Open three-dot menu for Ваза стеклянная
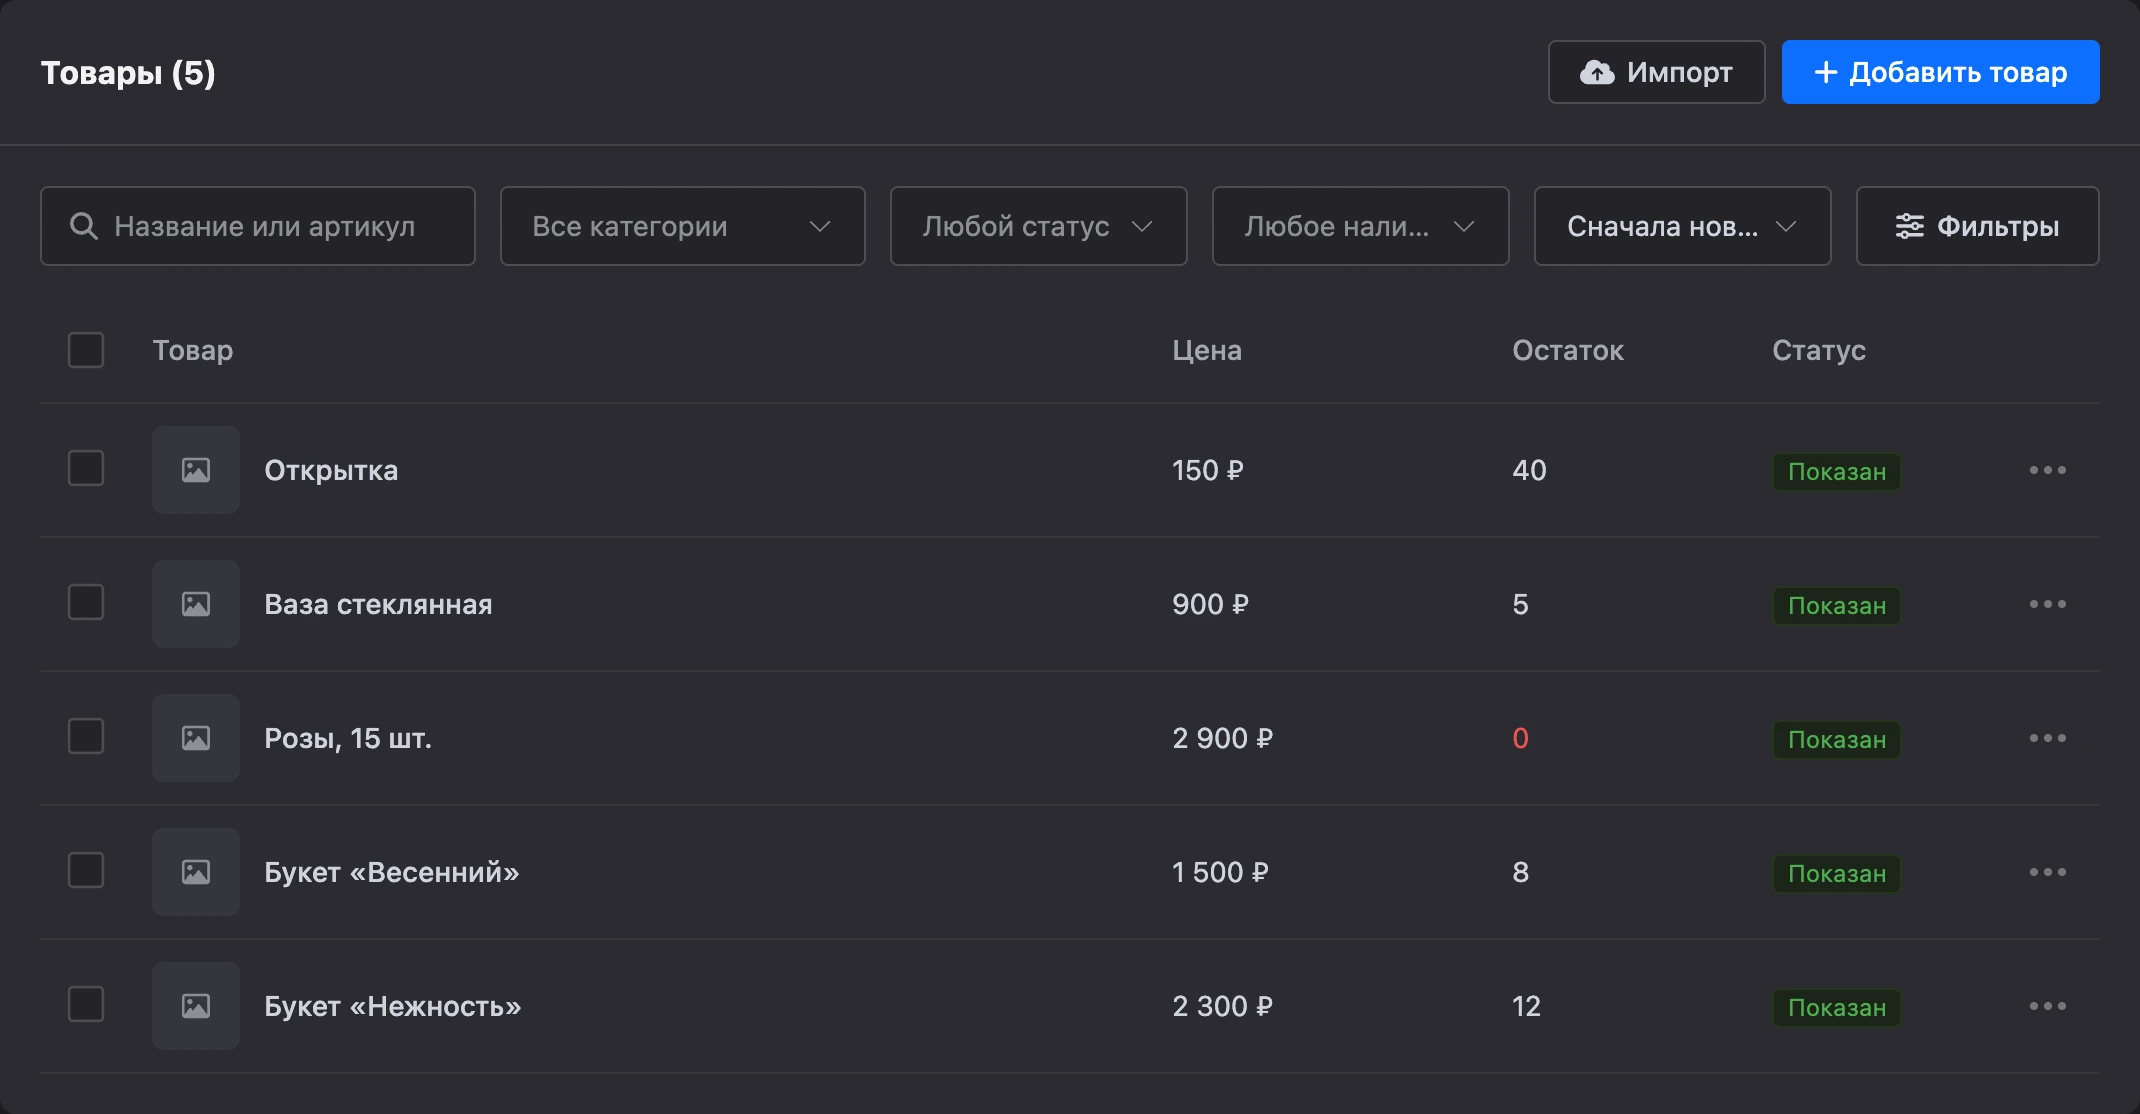This screenshot has width=2140, height=1114. tap(2047, 604)
